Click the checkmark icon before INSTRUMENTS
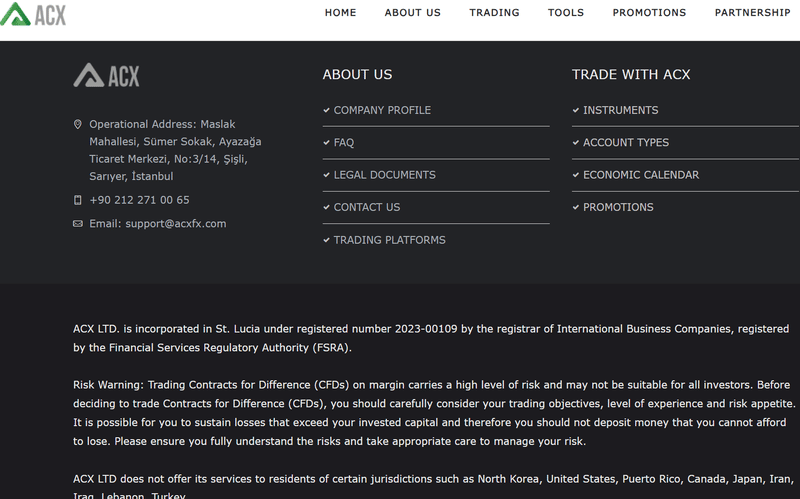 click(x=576, y=110)
